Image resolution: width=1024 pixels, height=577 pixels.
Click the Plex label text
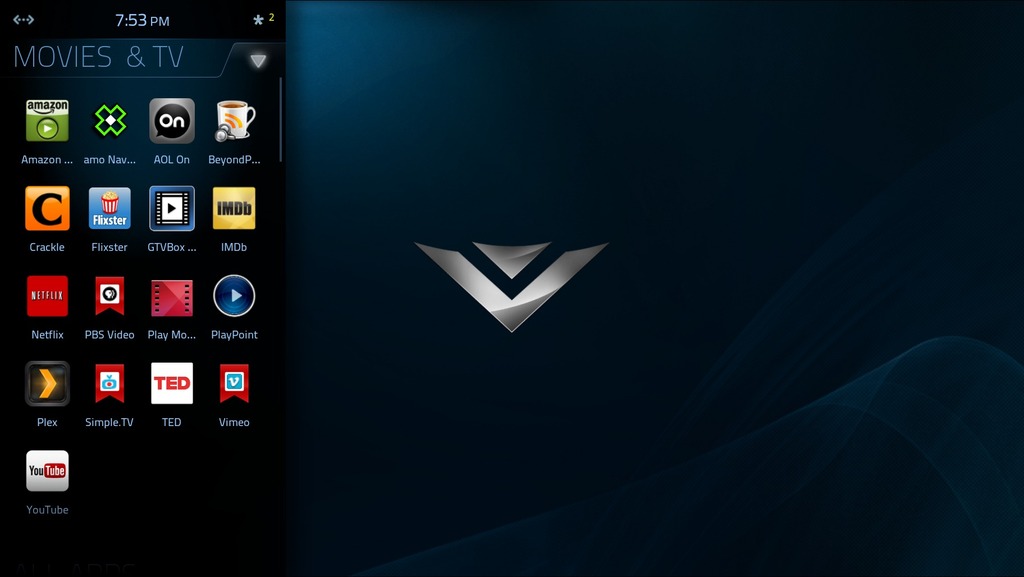[47, 422]
